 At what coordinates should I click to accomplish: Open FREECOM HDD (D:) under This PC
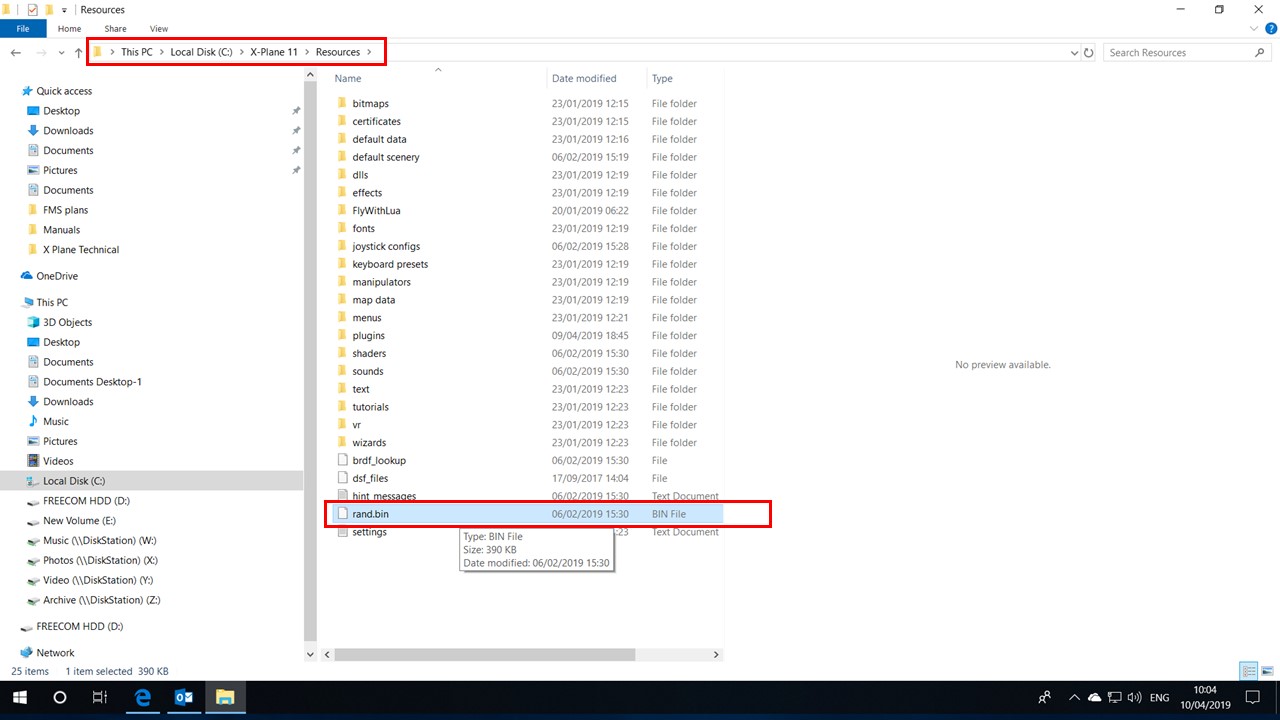pos(86,501)
